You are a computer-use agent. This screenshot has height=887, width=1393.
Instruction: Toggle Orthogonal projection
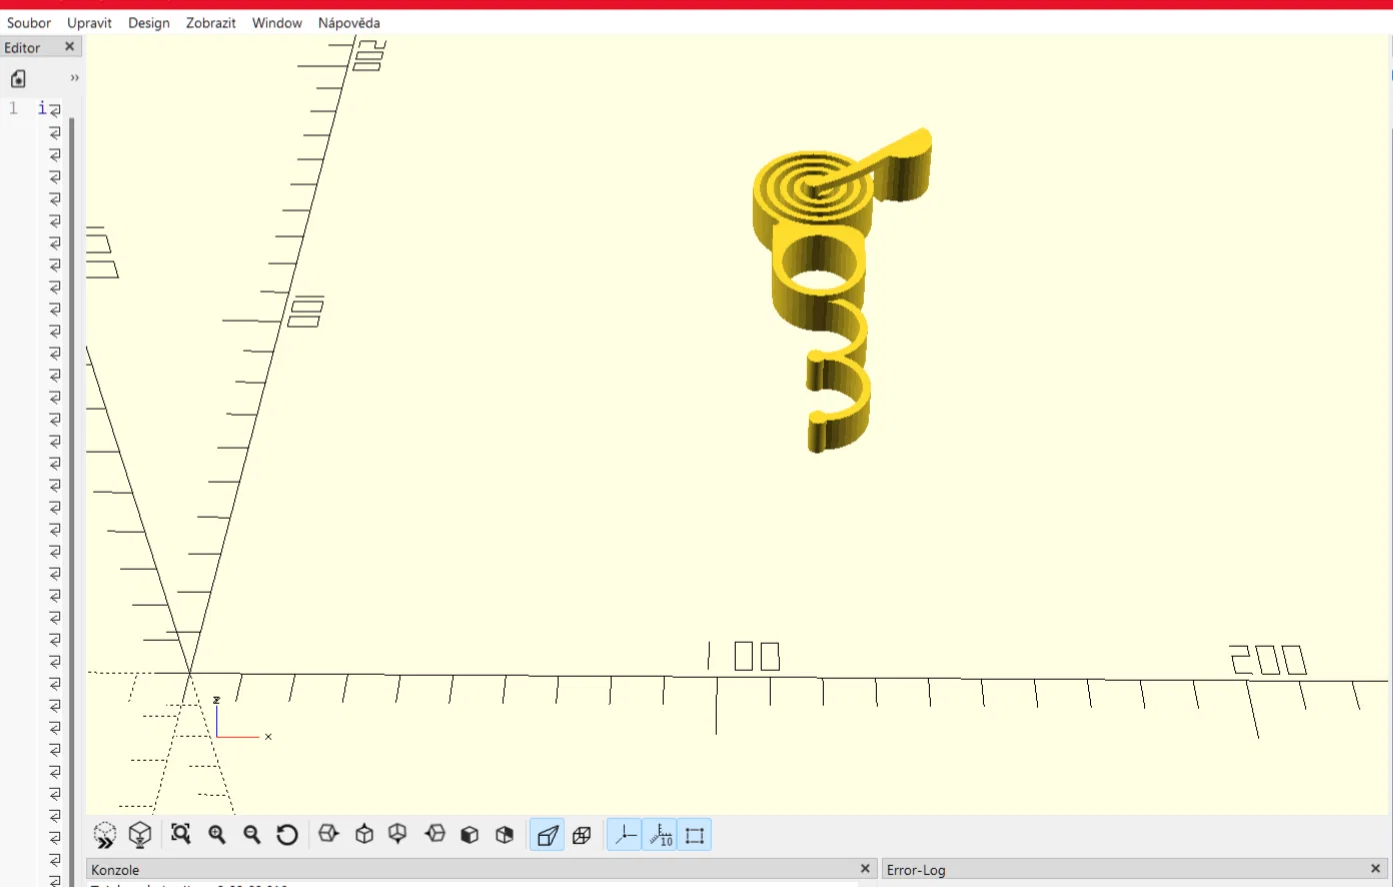click(x=582, y=835)
